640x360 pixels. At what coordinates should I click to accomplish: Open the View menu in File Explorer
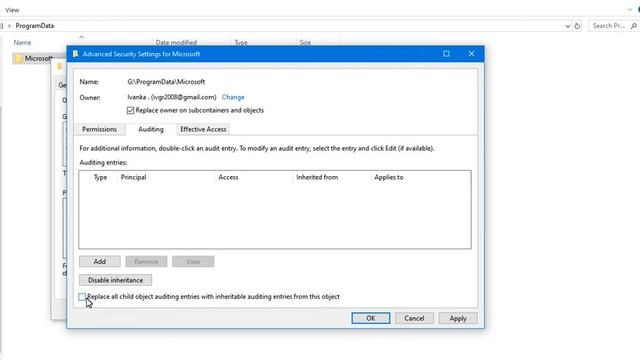pos(12,10)
